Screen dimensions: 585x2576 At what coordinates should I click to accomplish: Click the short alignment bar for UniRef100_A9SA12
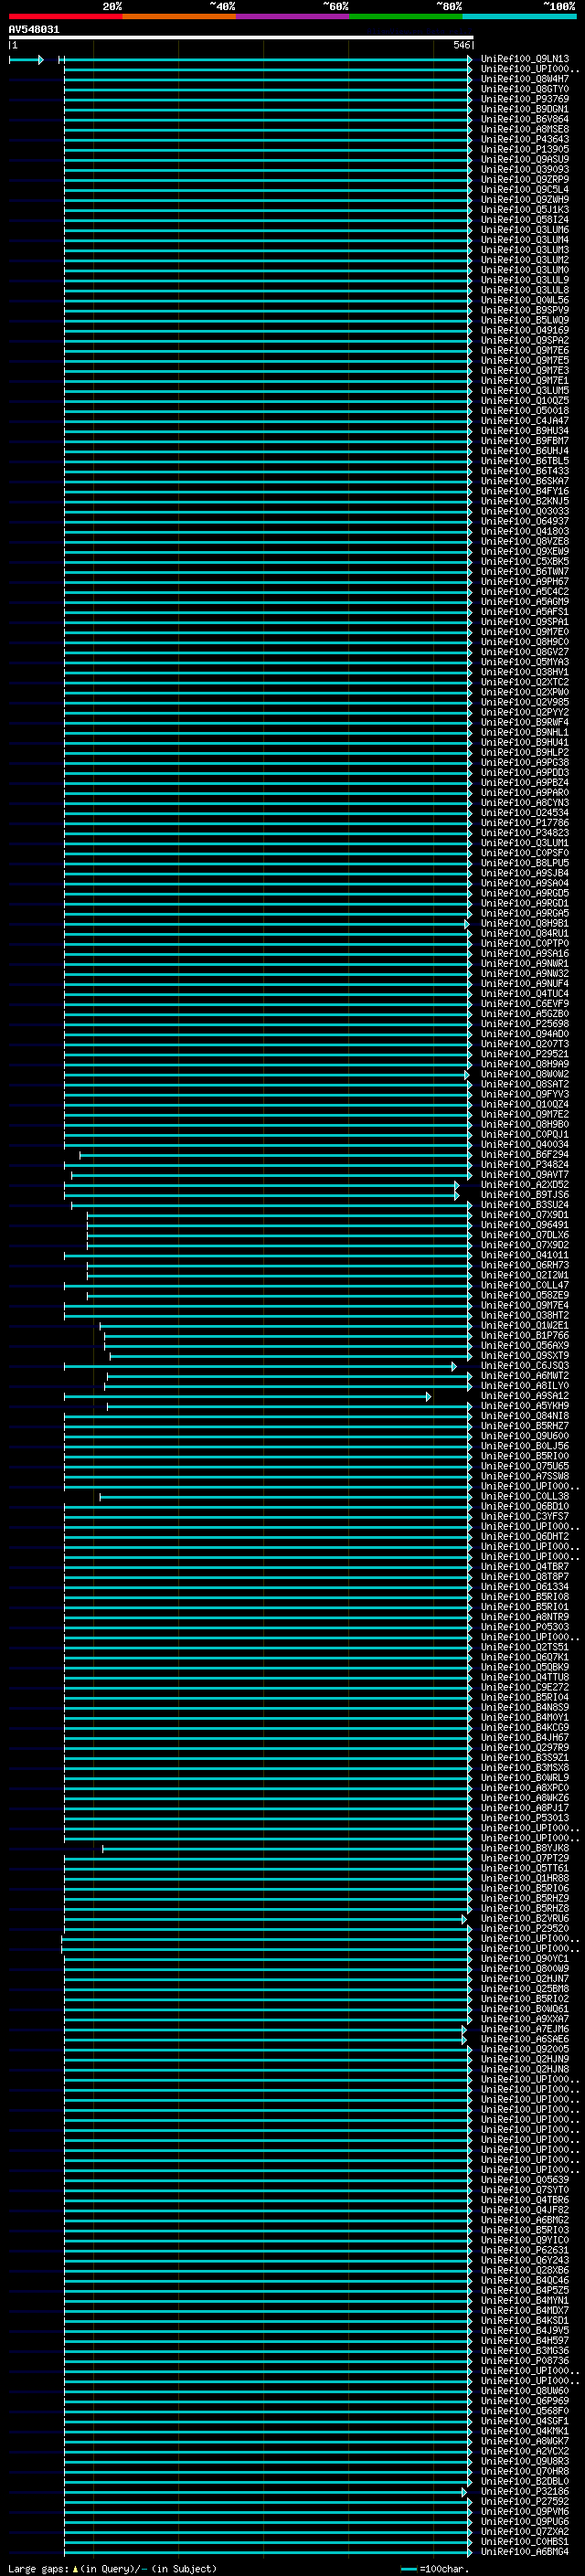(x=248, y=1396)
